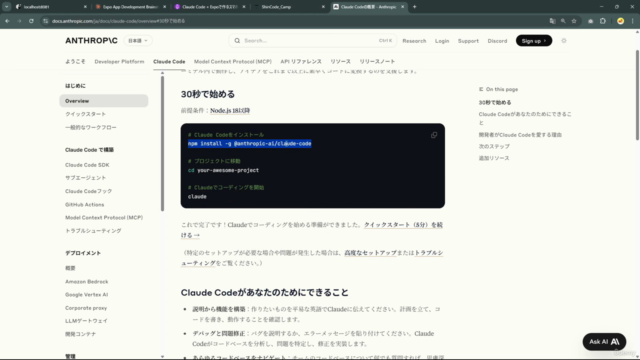
Task: Follow the Node.js 18以降 link
Action: point(230,111)
